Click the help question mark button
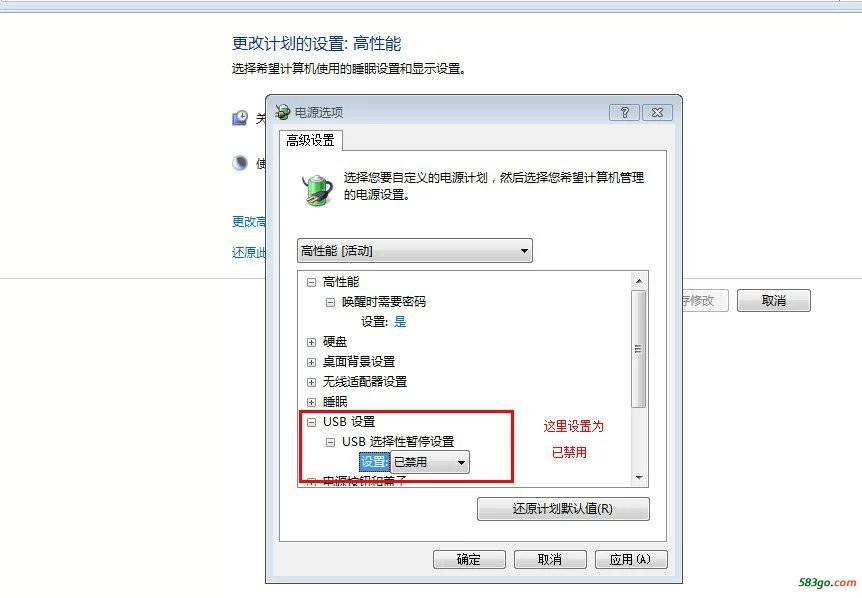The height and width of the screenshot is (598, 862). tap(624, 113)
